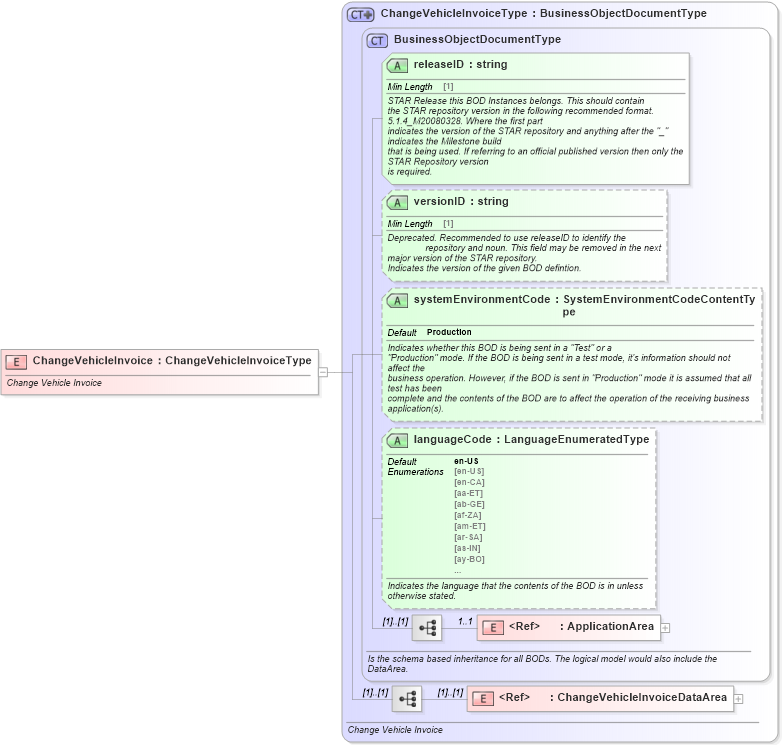Click the 1..1 cardinality before ApplicationArea
Screen dimensions: 783x745
coord(465,622)
